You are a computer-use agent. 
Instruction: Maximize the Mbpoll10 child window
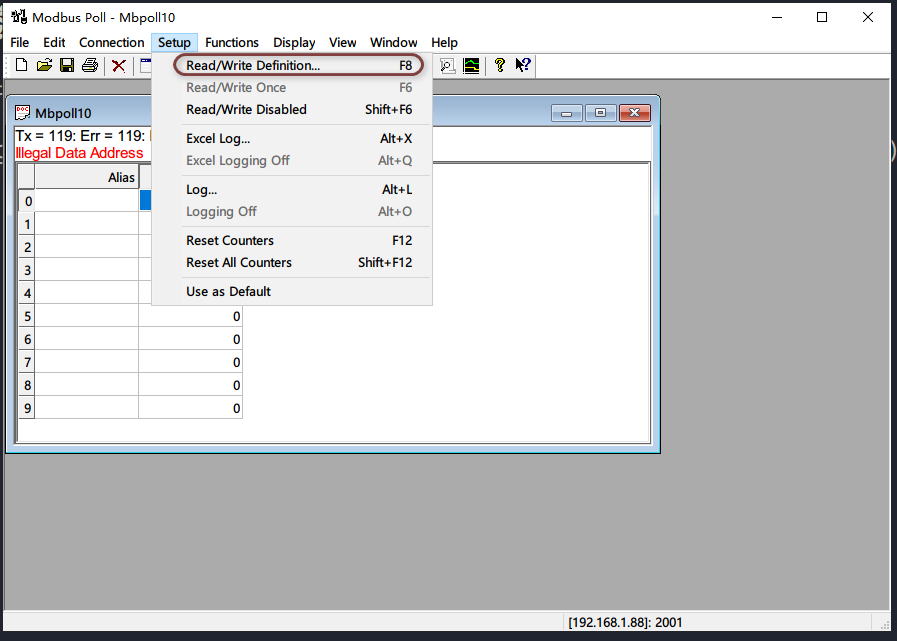600,113
